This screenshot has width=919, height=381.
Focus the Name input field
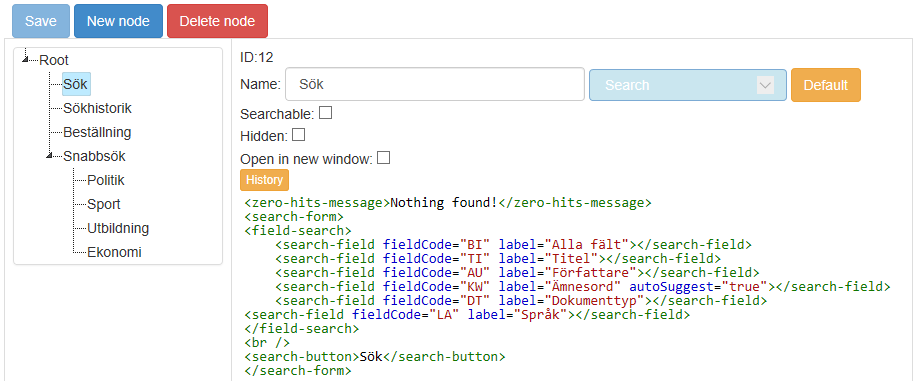point(434,84)
